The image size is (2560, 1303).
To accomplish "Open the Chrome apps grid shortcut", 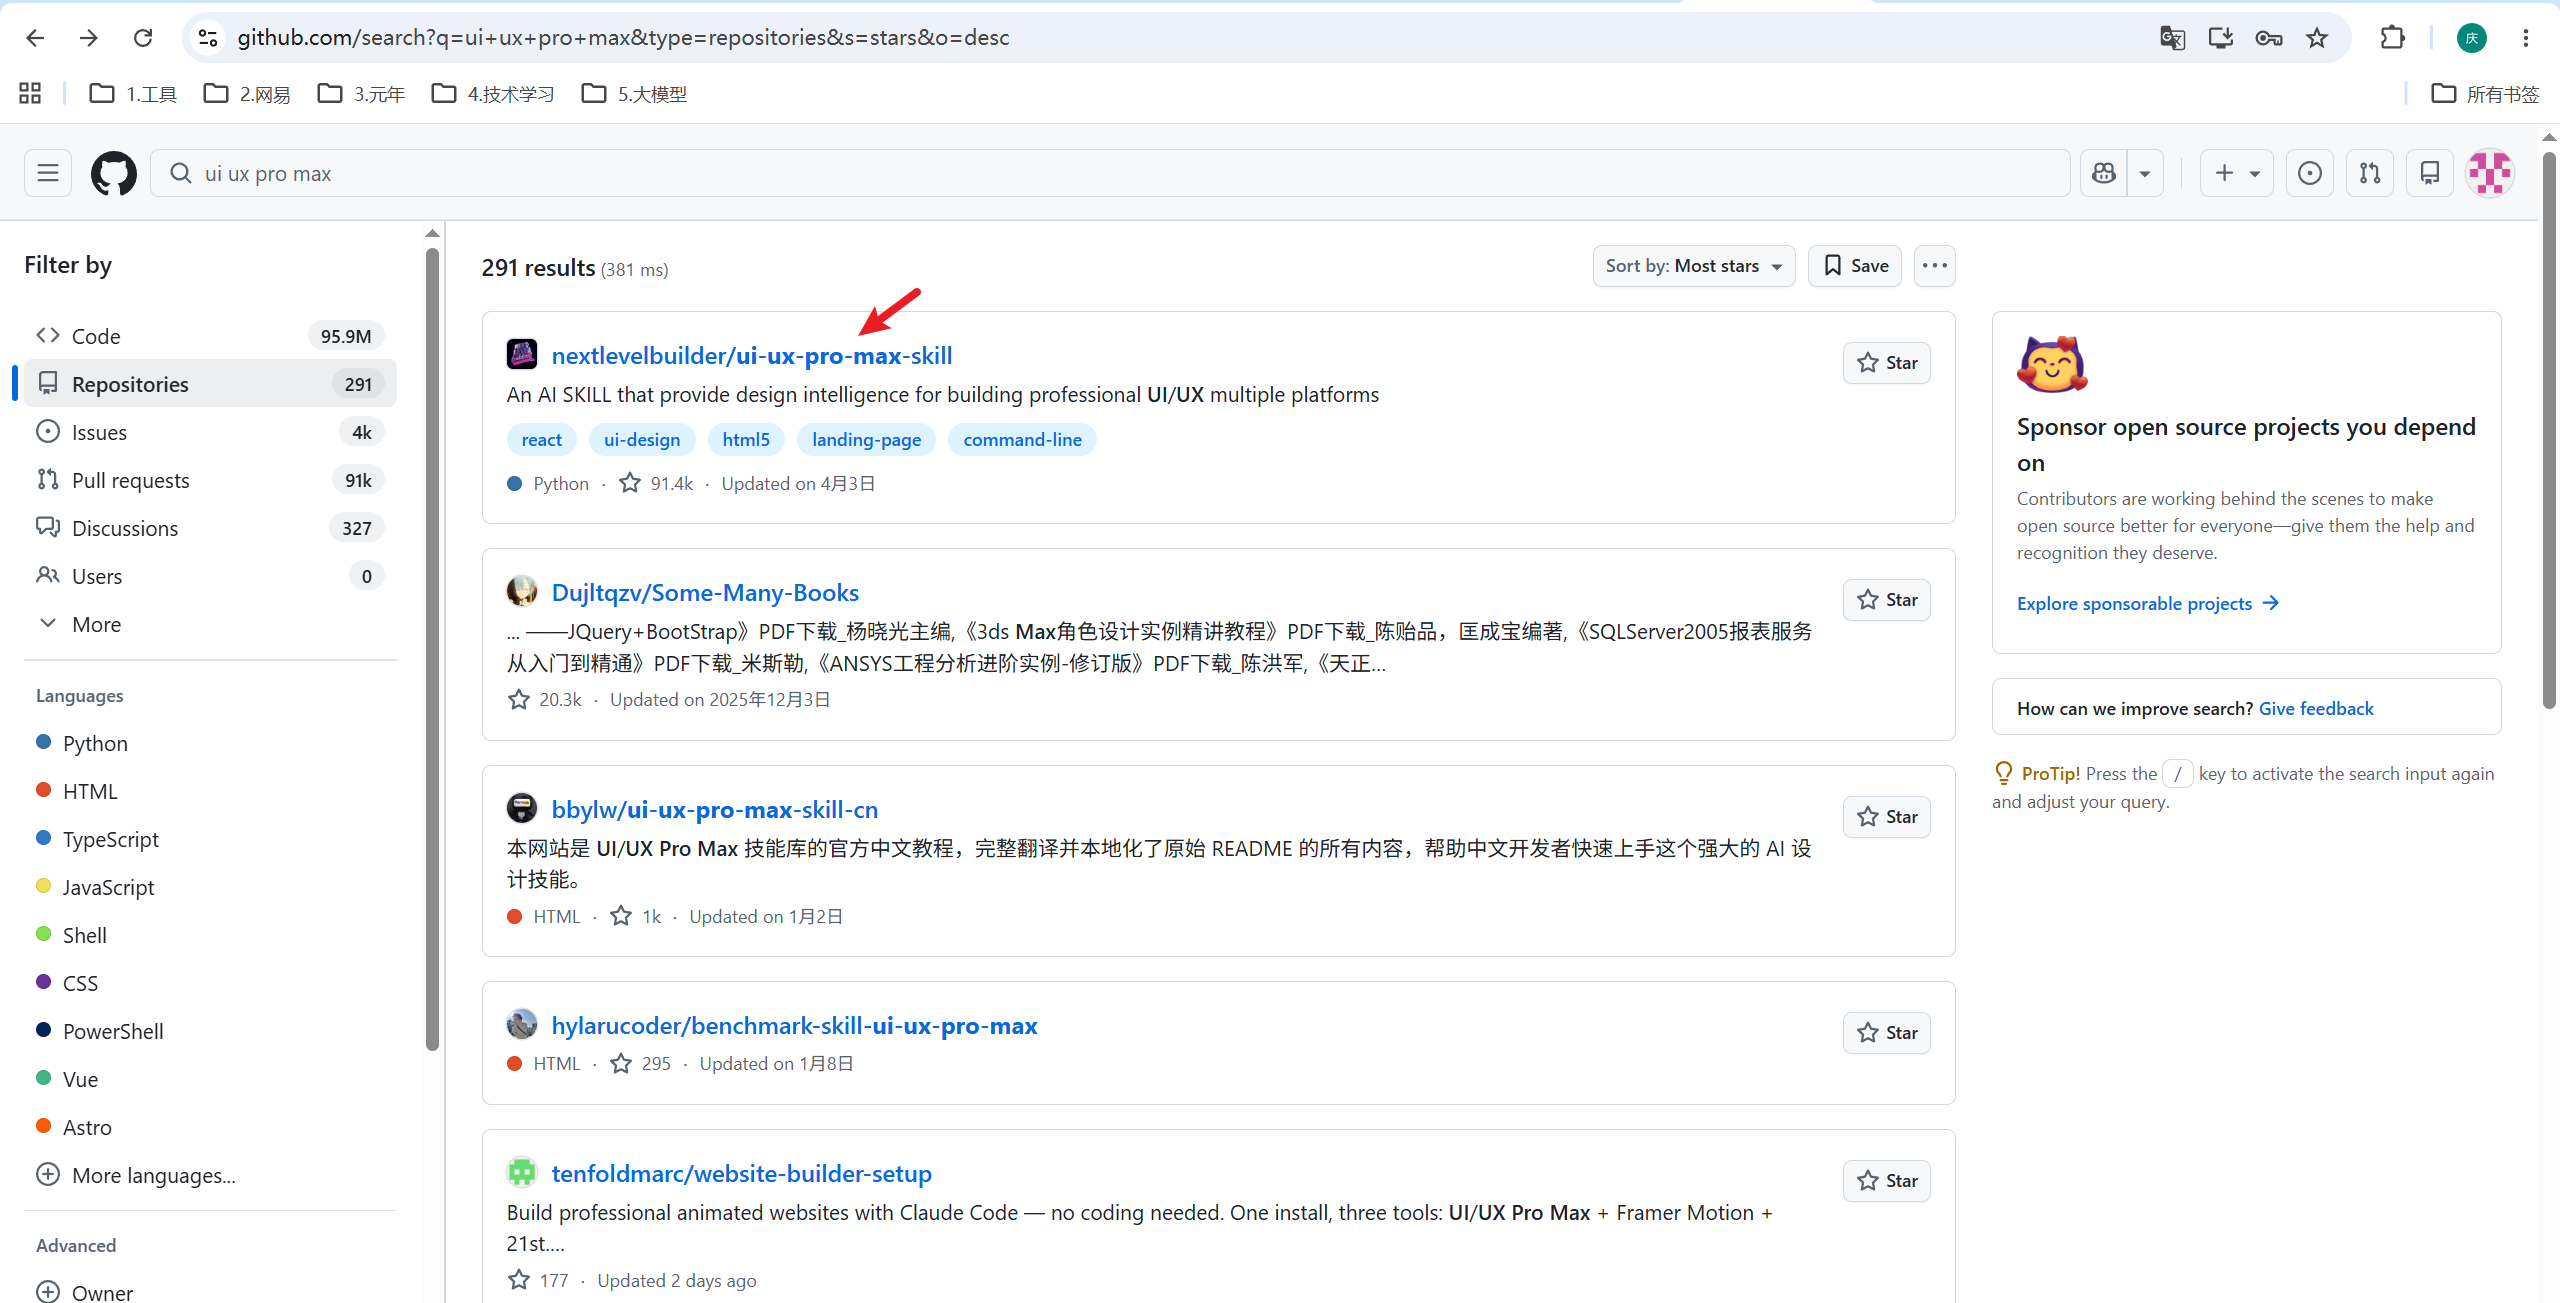I will pyautogui.click(x=30, y=93).
